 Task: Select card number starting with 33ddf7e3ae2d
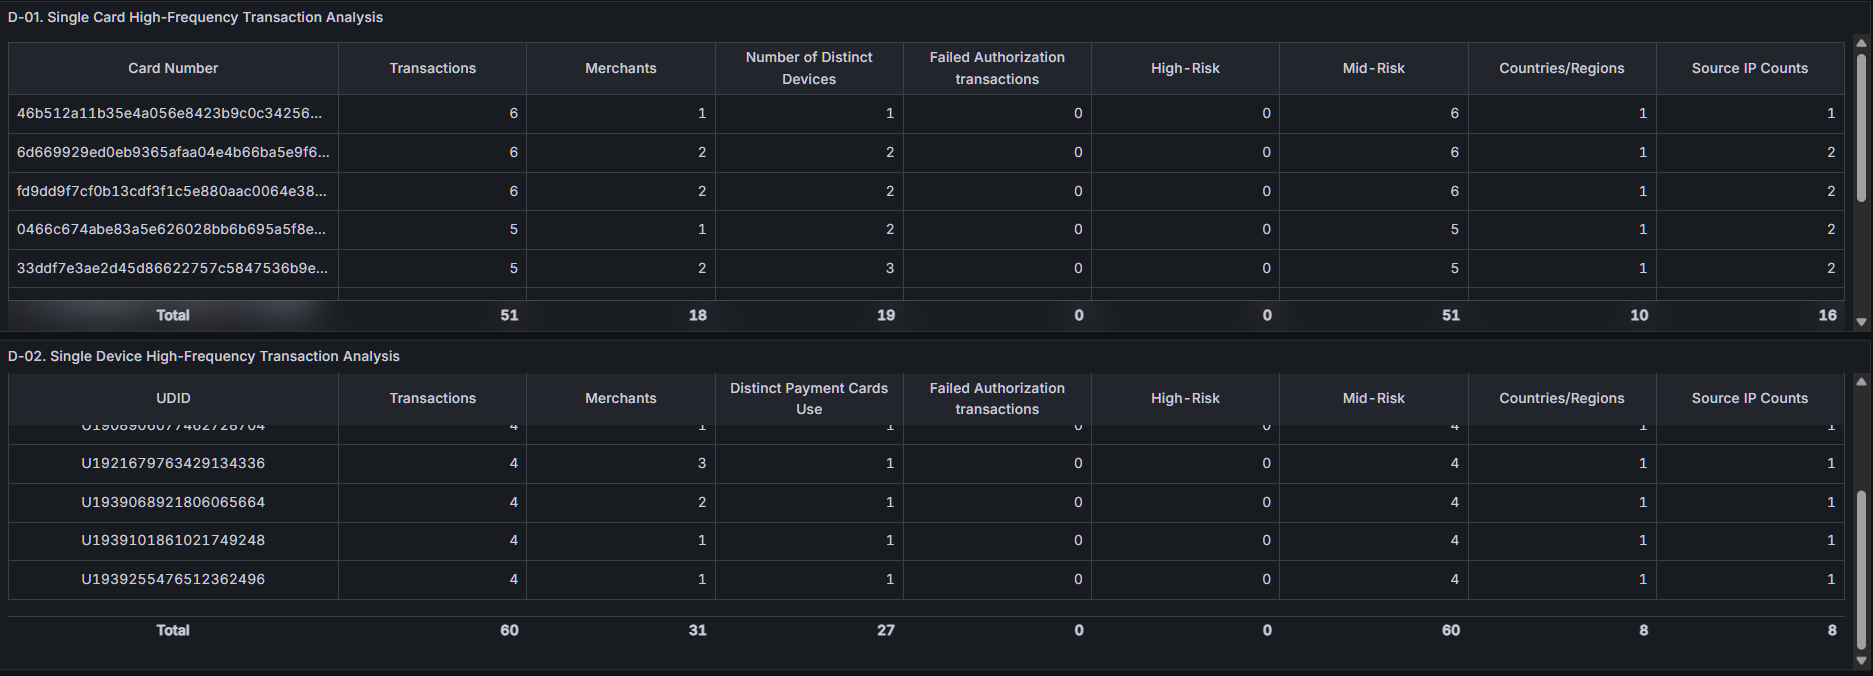tap(172, 268)
